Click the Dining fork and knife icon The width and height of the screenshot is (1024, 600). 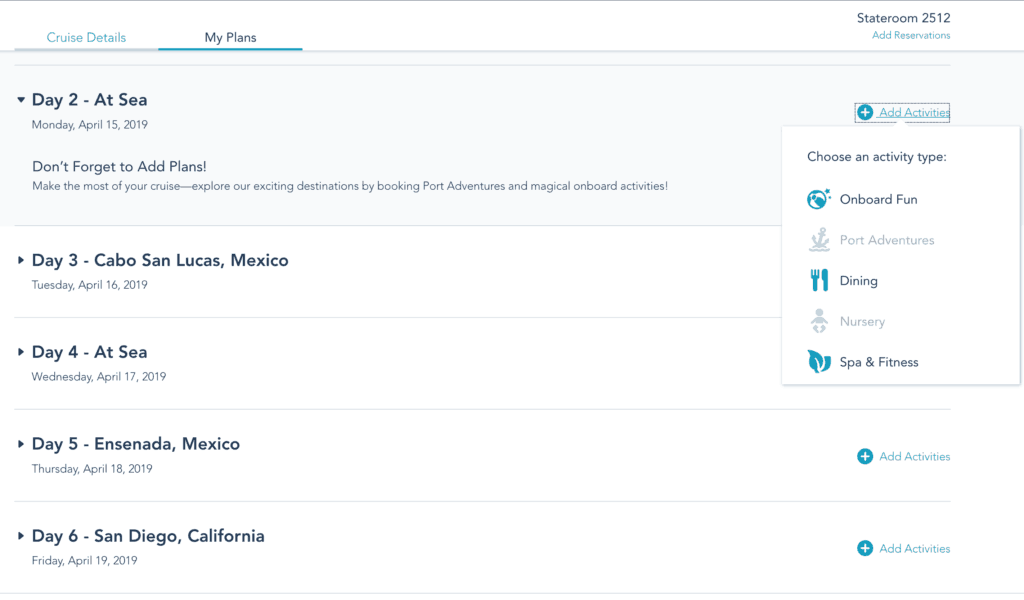click(819, 281)
